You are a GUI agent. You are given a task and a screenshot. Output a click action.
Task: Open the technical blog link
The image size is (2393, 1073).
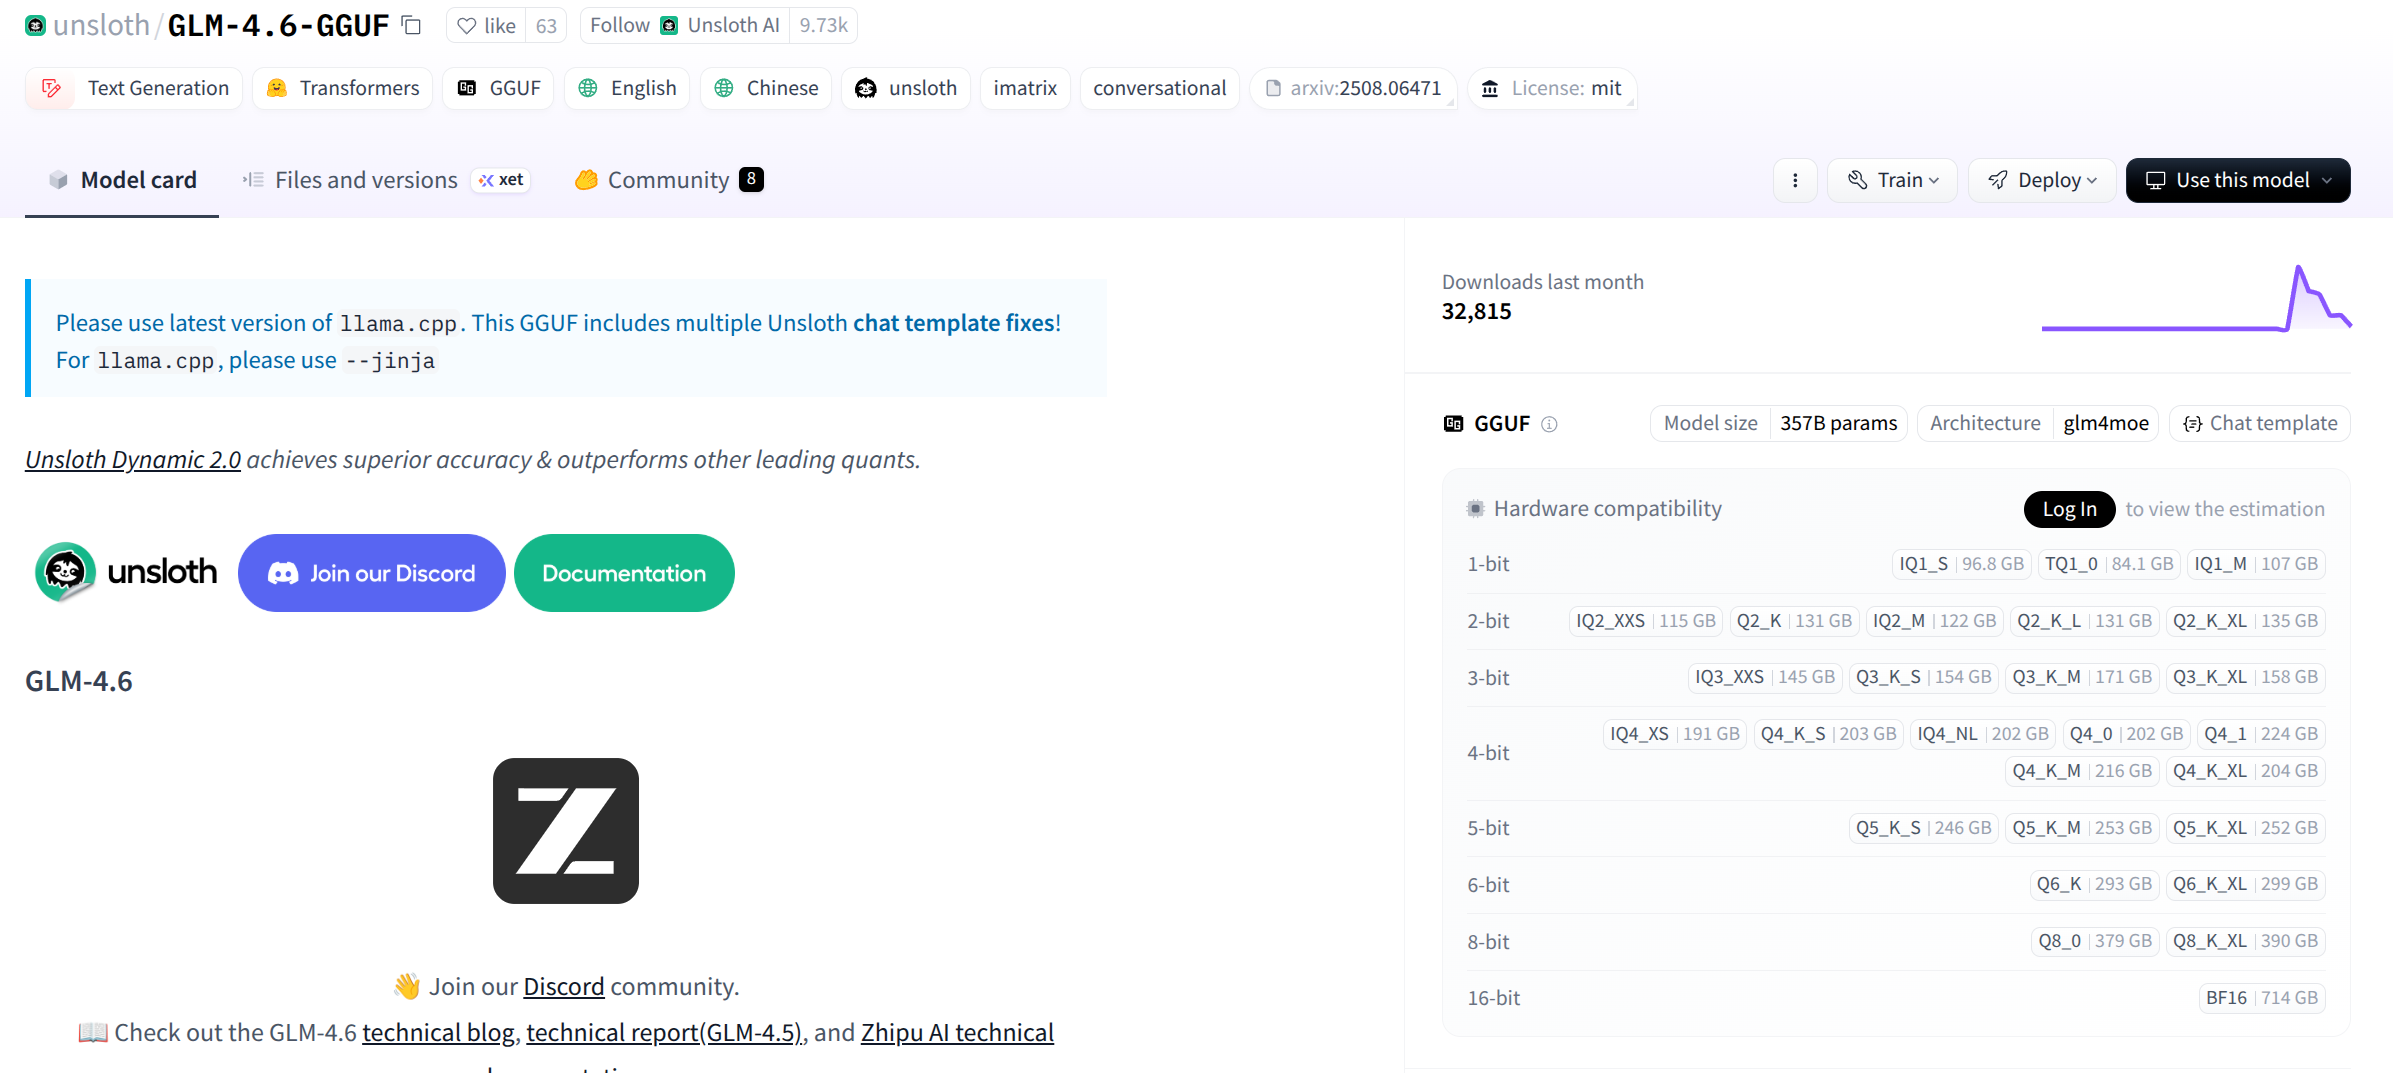pyautogui.click(x=438, y=1033)
